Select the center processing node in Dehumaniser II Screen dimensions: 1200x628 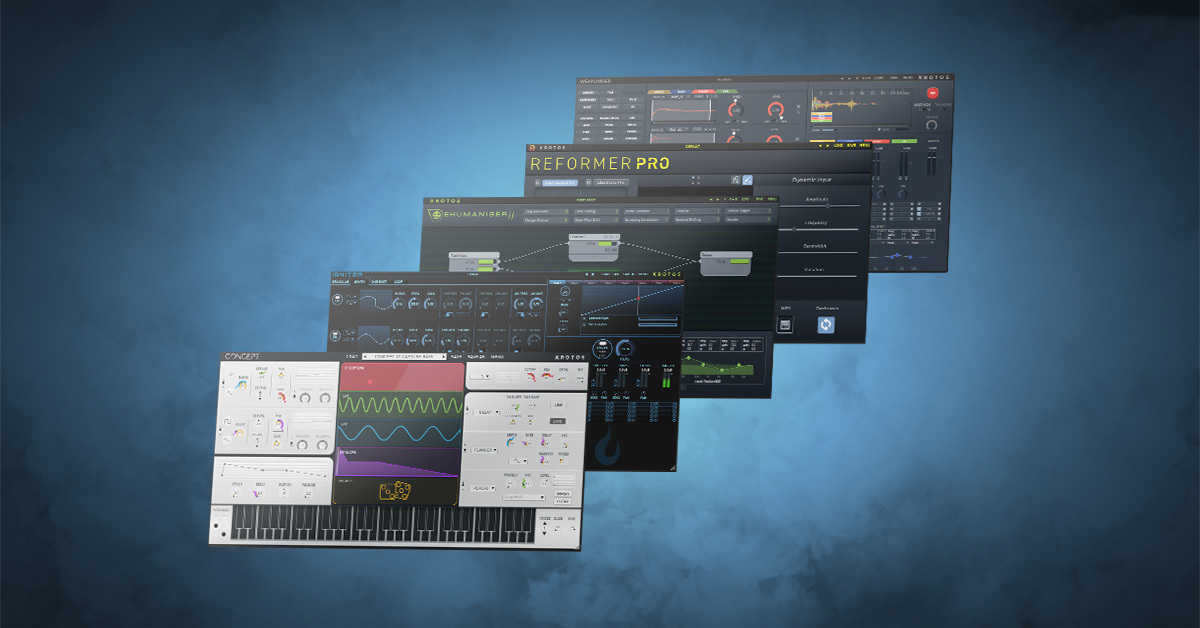tap(594, 248)
